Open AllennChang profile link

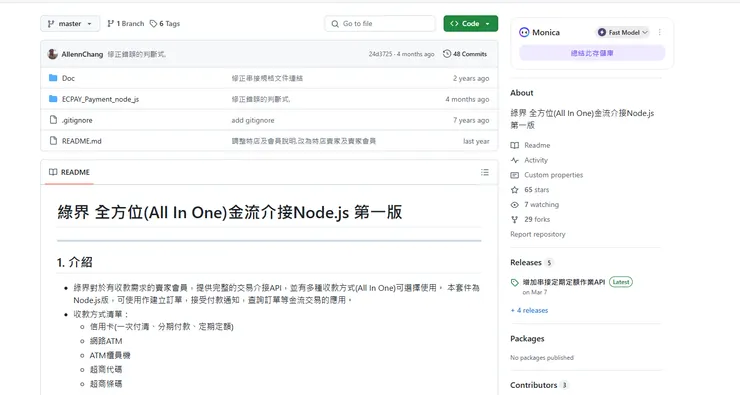click(x=82, y=54)
